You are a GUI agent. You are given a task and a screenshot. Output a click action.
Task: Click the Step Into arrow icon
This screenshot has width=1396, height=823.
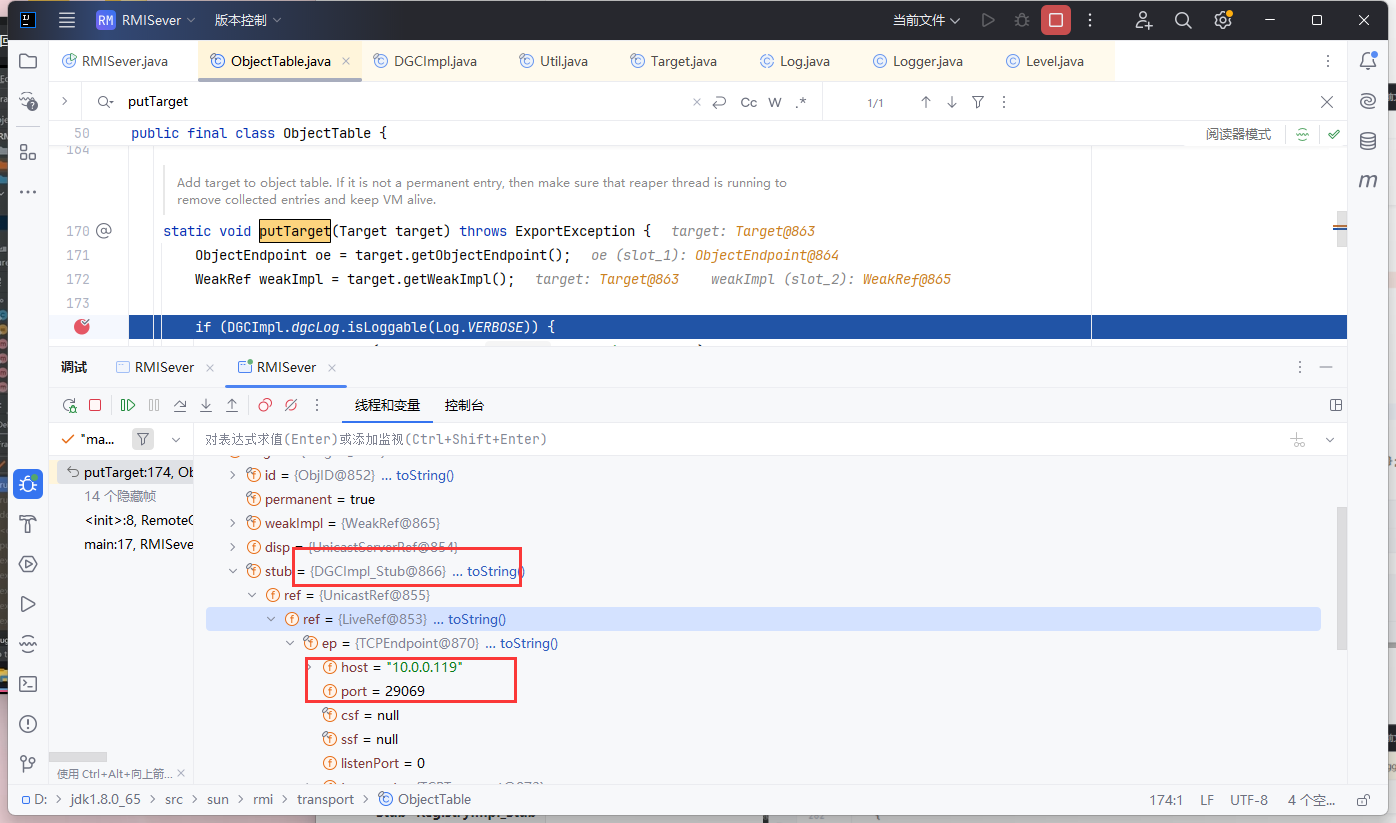click(206, 405)
